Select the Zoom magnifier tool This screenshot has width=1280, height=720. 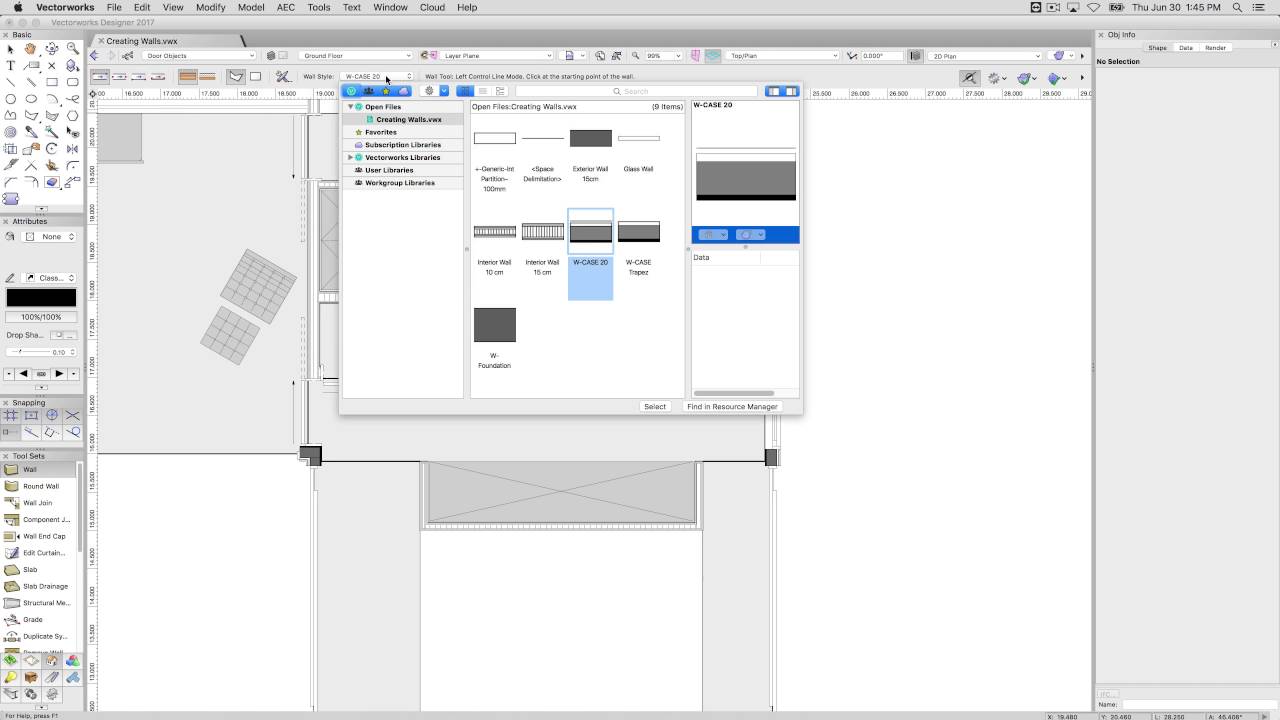point(73,48)
